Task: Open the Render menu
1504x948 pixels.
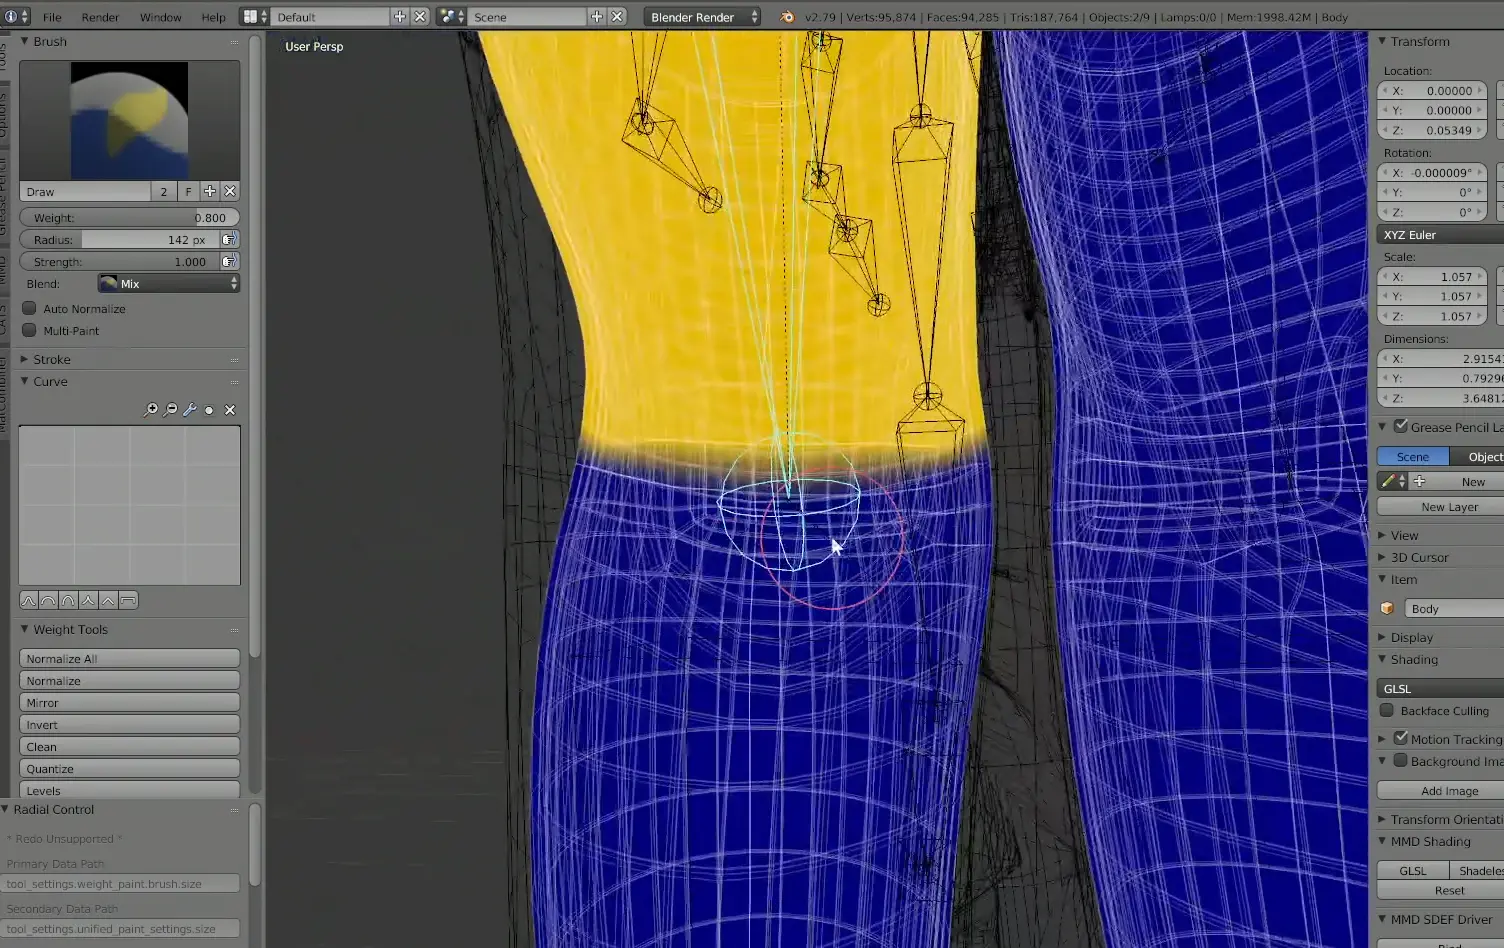Action: (100, 17)
